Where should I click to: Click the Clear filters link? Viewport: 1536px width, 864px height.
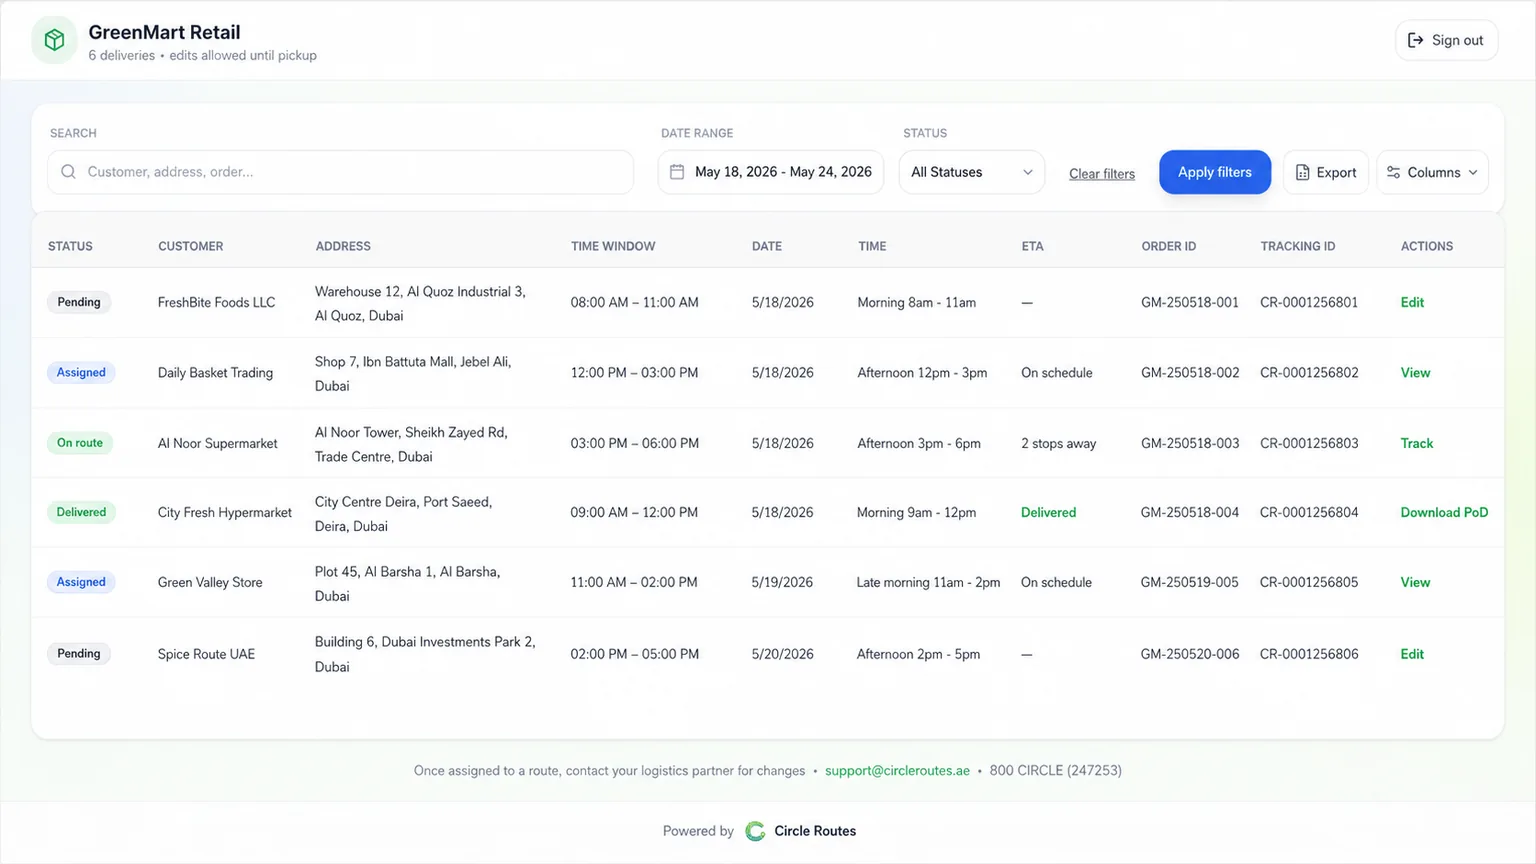pyautogui.click(x=1102, y=174)
